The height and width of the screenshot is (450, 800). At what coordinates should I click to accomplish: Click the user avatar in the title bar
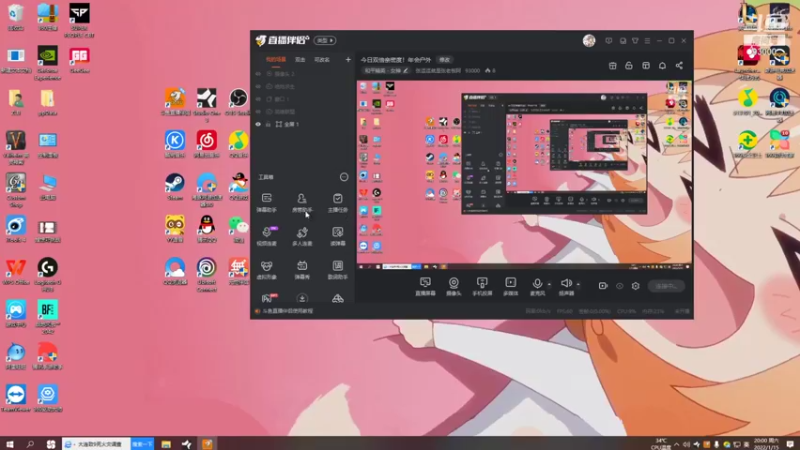pyautogui.click(x=589, y=41)
